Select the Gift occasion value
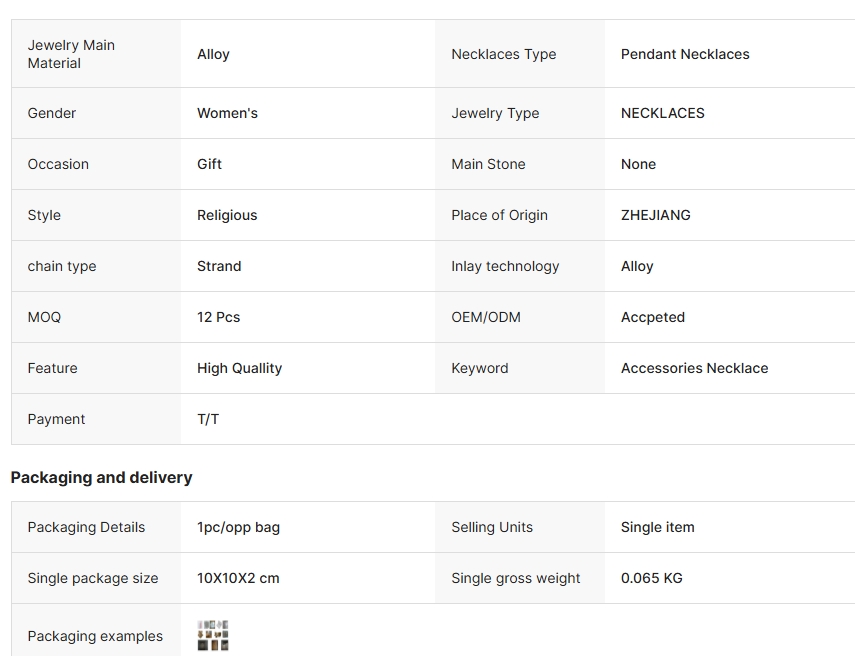855x656 pixels. pos(209,164)
